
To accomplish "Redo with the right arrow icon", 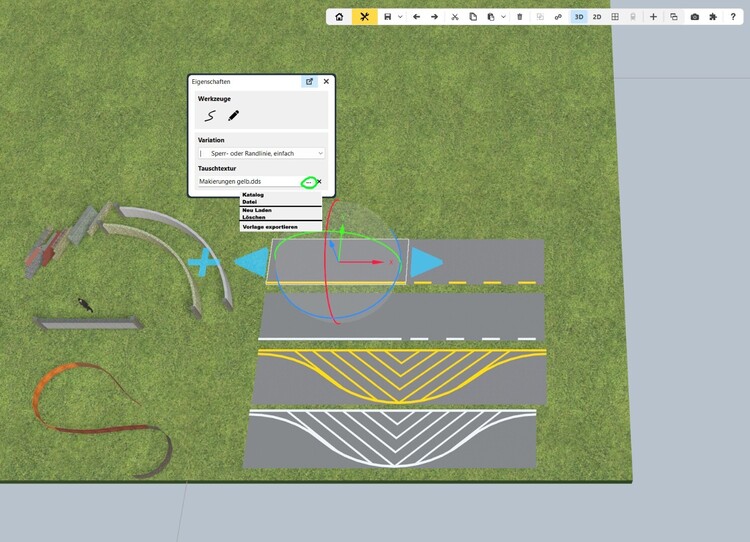I will (434, 17).
